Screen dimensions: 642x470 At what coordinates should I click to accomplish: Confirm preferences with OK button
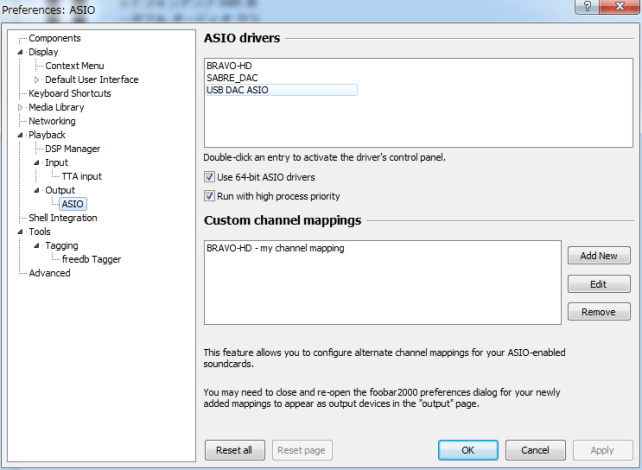[467, 450]
